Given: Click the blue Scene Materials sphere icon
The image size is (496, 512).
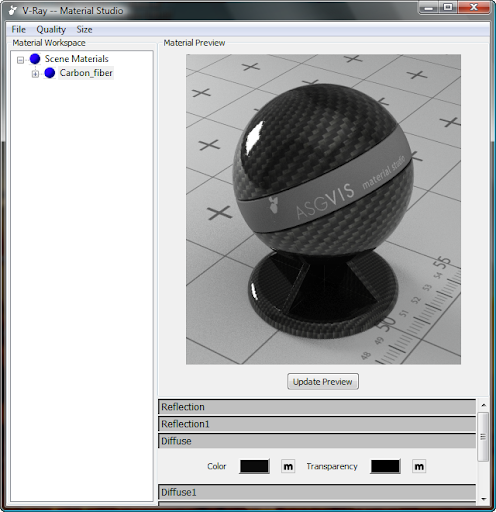Looking at the screenshot, I should 35,59.
